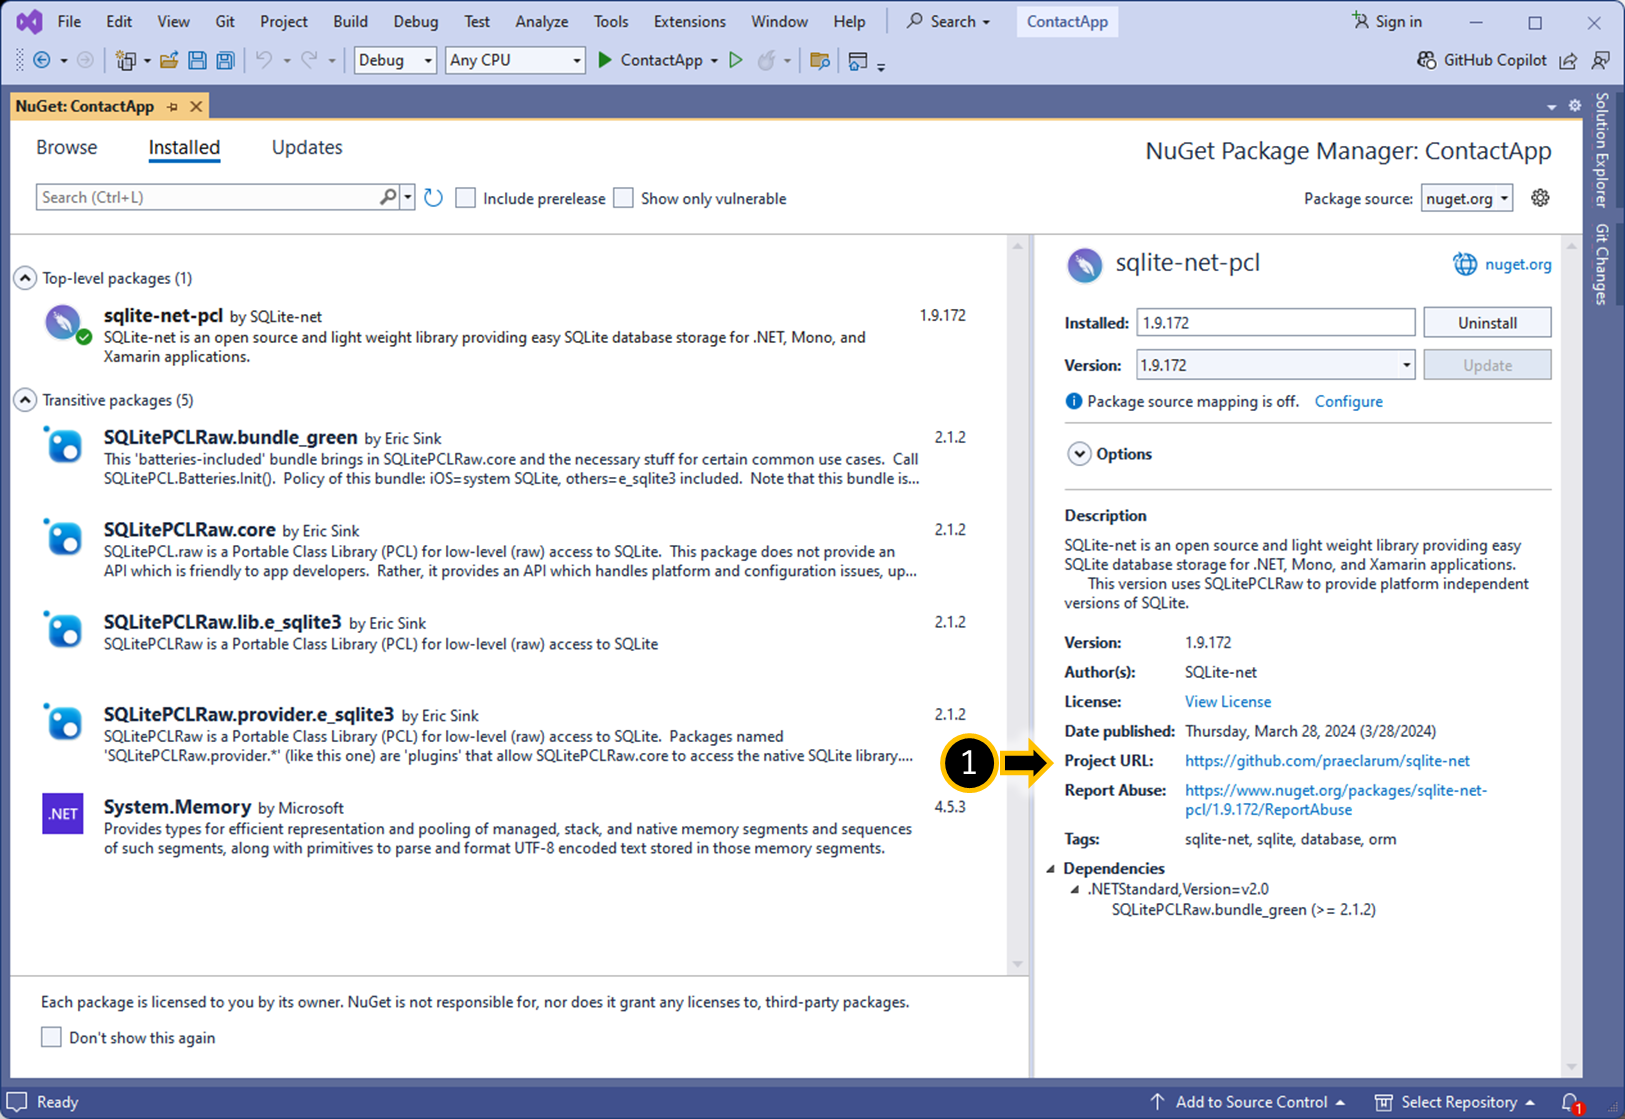Click the refresh icon beside the search box
Screen dimensions: 1625x1119
pyautogui.click(x=433, y=198)
